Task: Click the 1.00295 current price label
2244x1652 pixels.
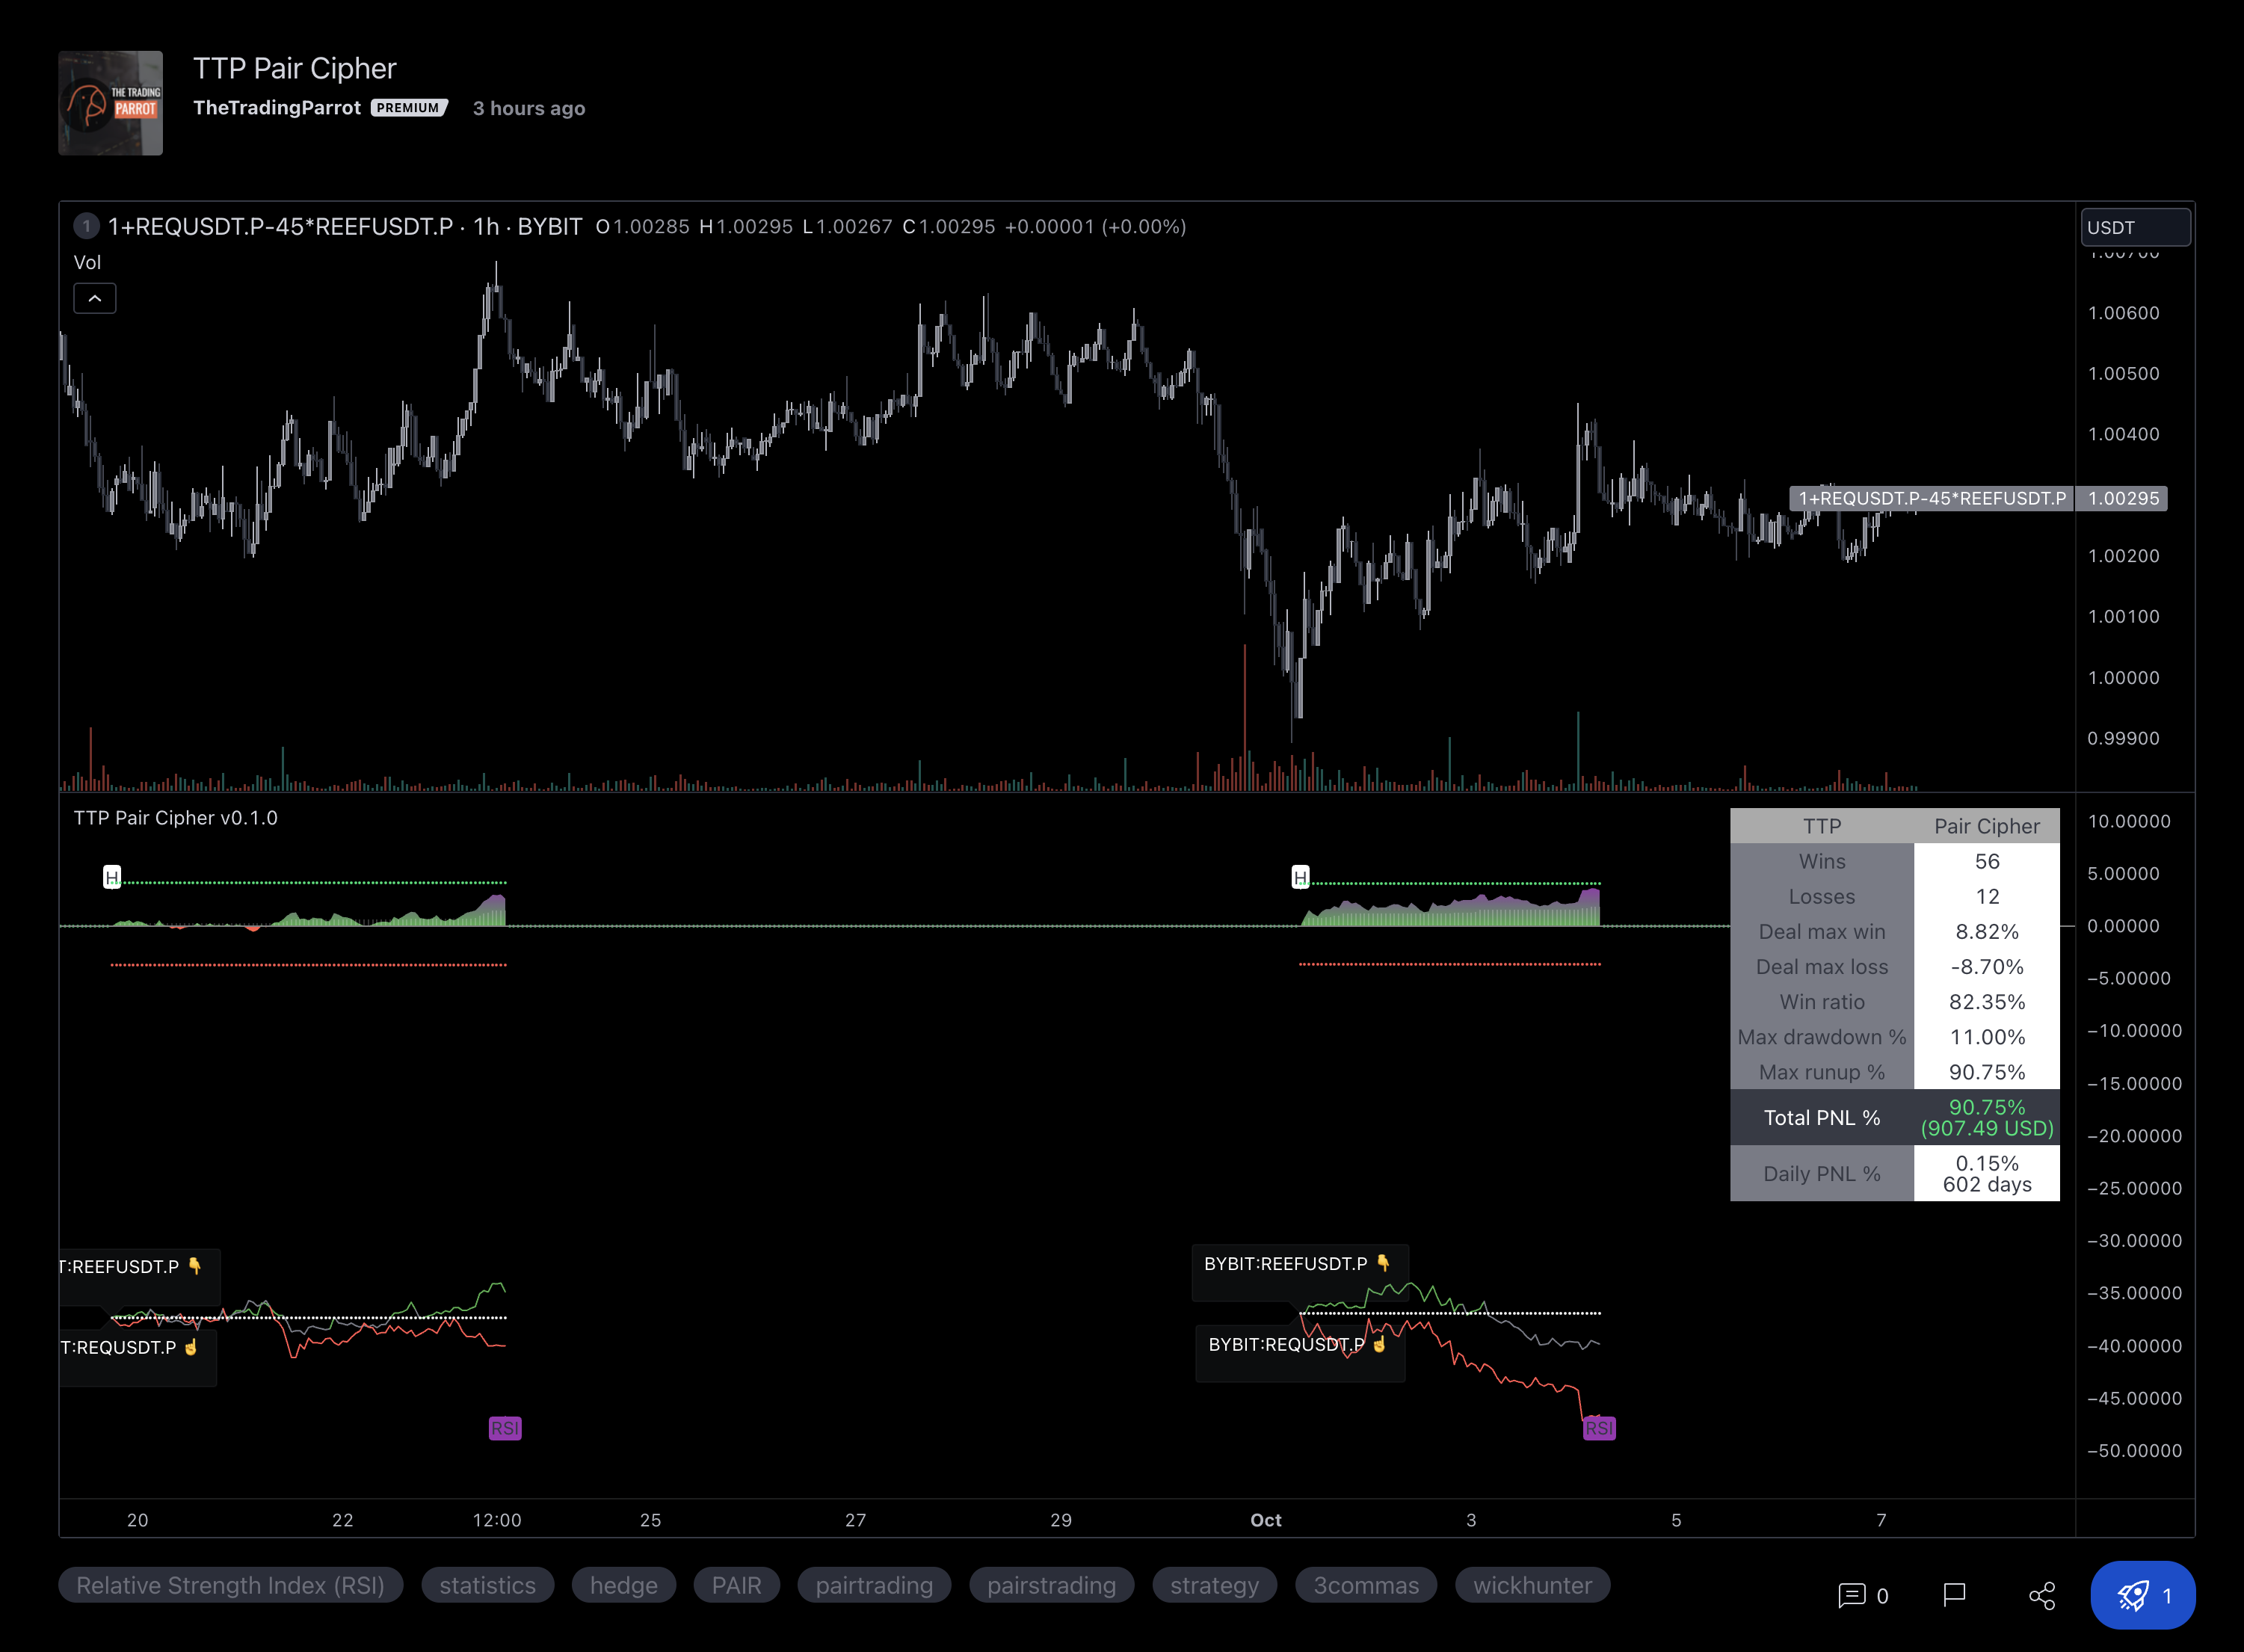Action: tap(2122, 498)
